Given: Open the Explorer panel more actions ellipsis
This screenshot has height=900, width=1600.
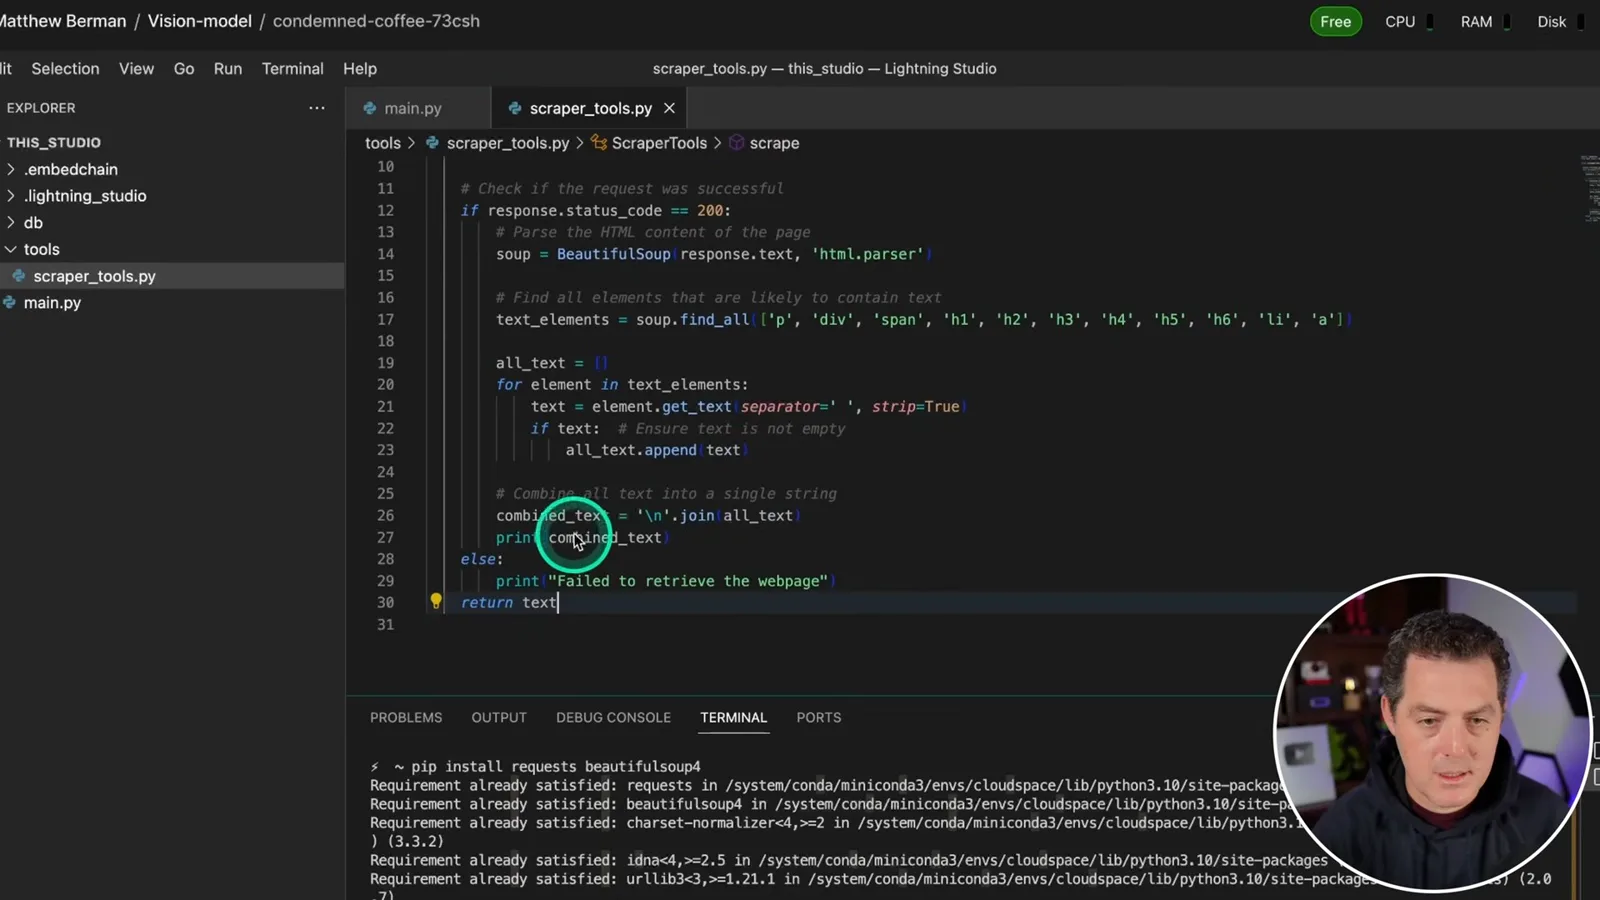Looking at the screenshot, I should 317,108.
